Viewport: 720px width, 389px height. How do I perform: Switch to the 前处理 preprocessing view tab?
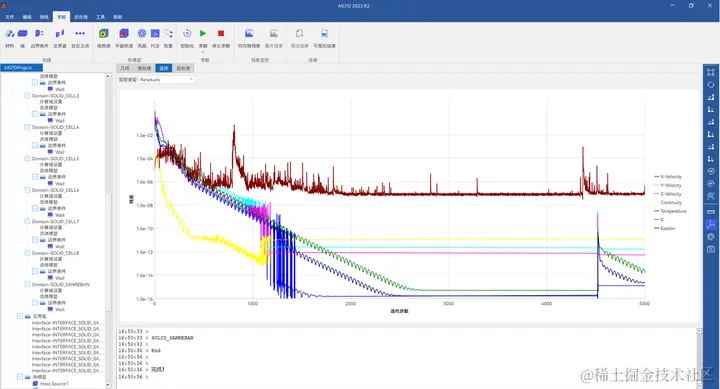coord(144,68)
